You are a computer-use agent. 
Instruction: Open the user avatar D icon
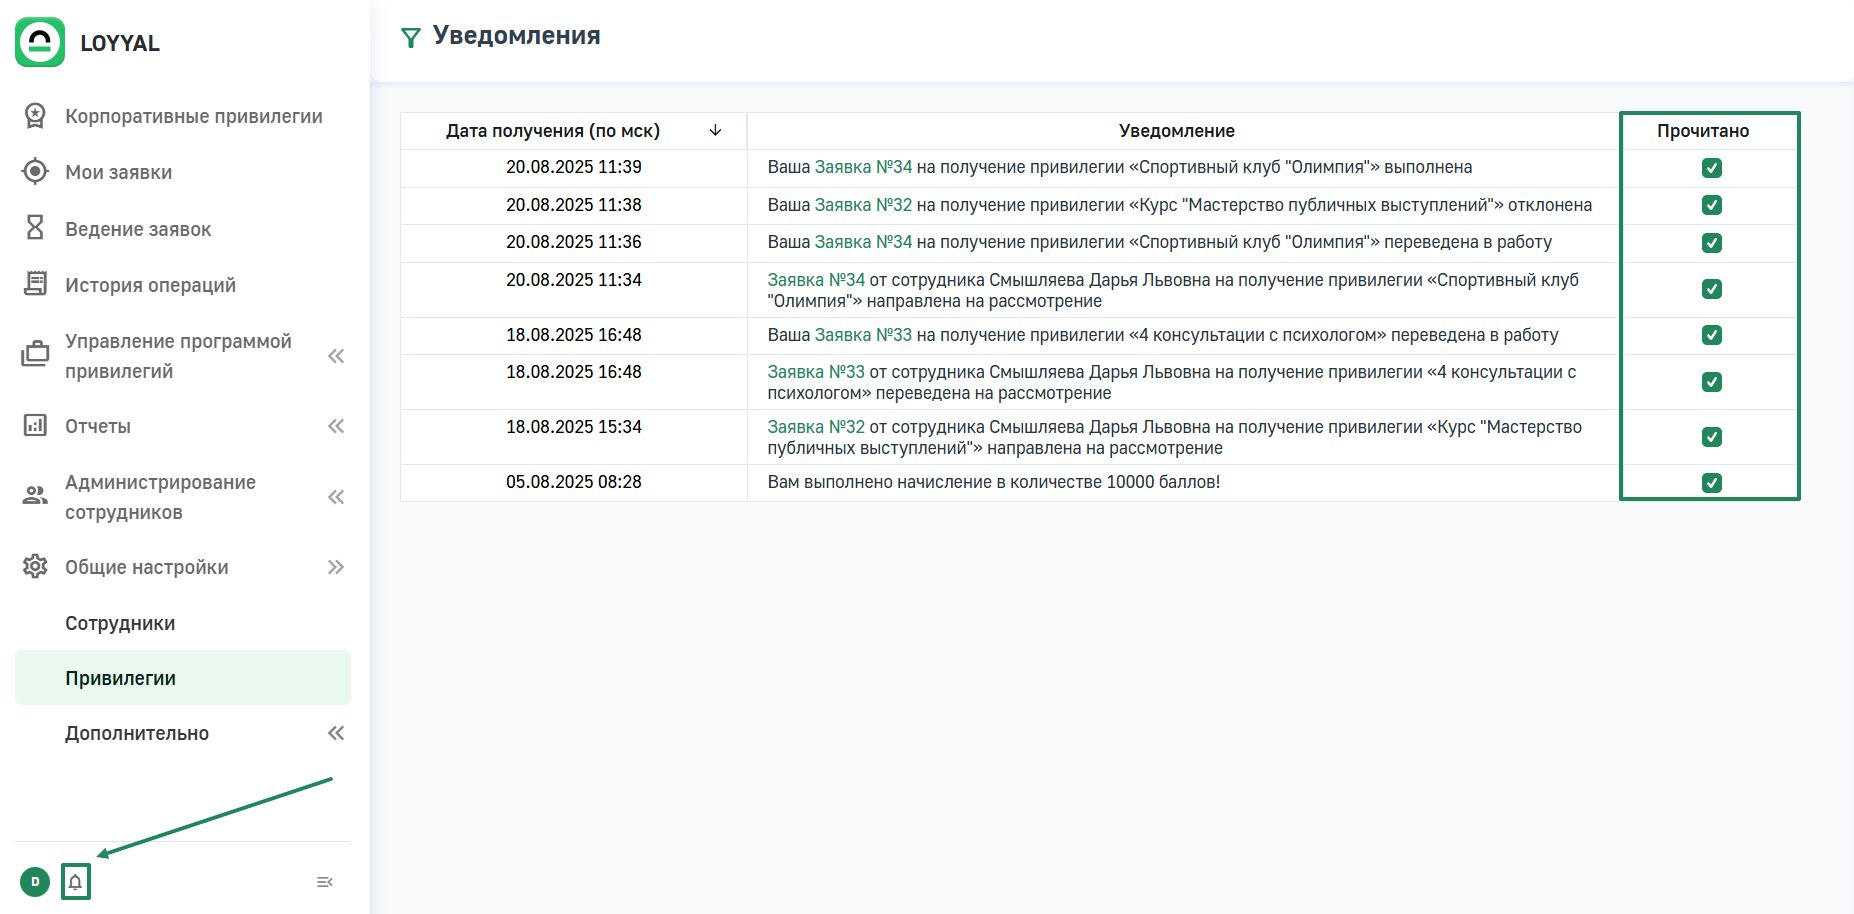[x=35, y=882]
